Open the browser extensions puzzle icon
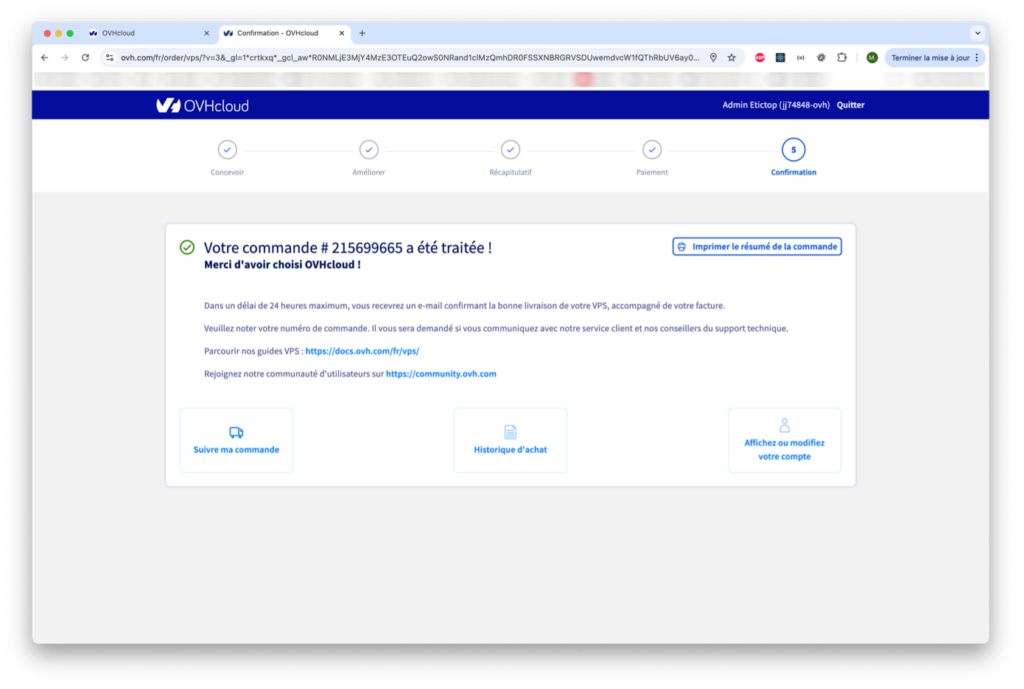Image resolution: width=1024 pixels, height=689 pixels. point(842,57)
